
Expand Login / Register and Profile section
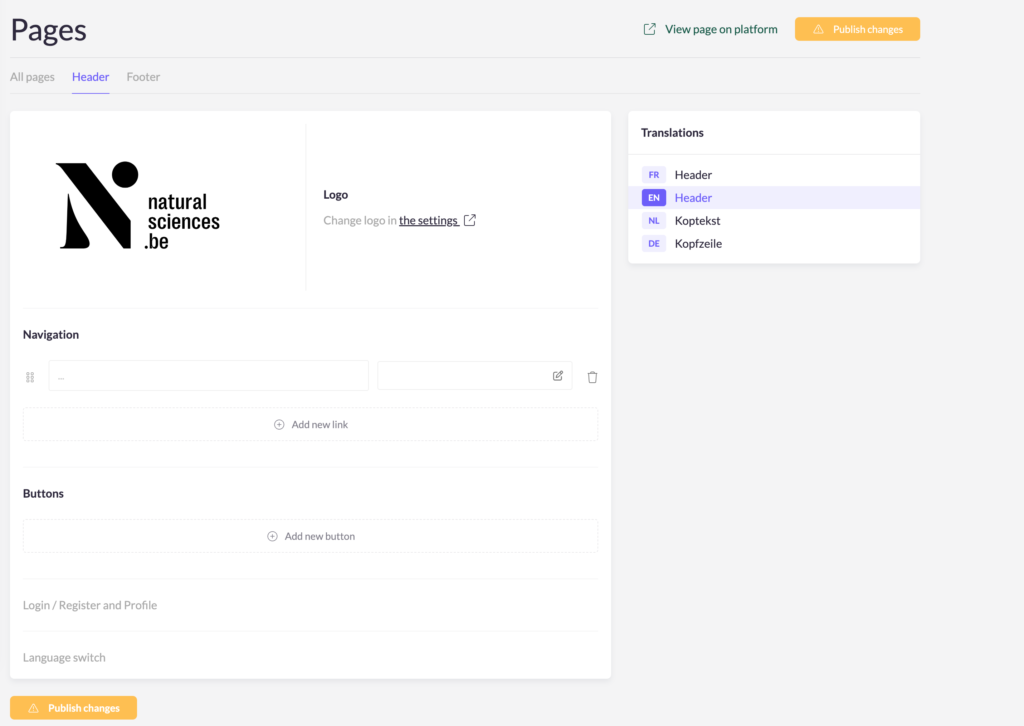pyautogui.click(x=90, y=605)
